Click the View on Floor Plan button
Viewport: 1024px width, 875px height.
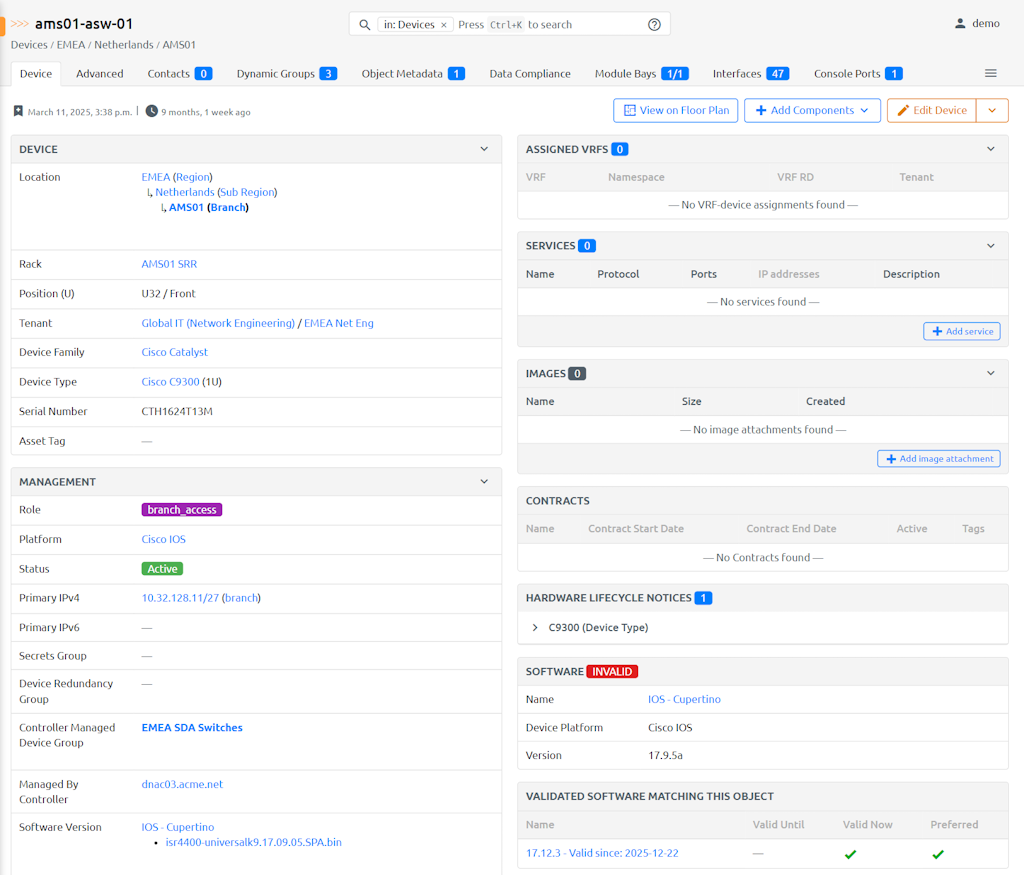point(675,111)
